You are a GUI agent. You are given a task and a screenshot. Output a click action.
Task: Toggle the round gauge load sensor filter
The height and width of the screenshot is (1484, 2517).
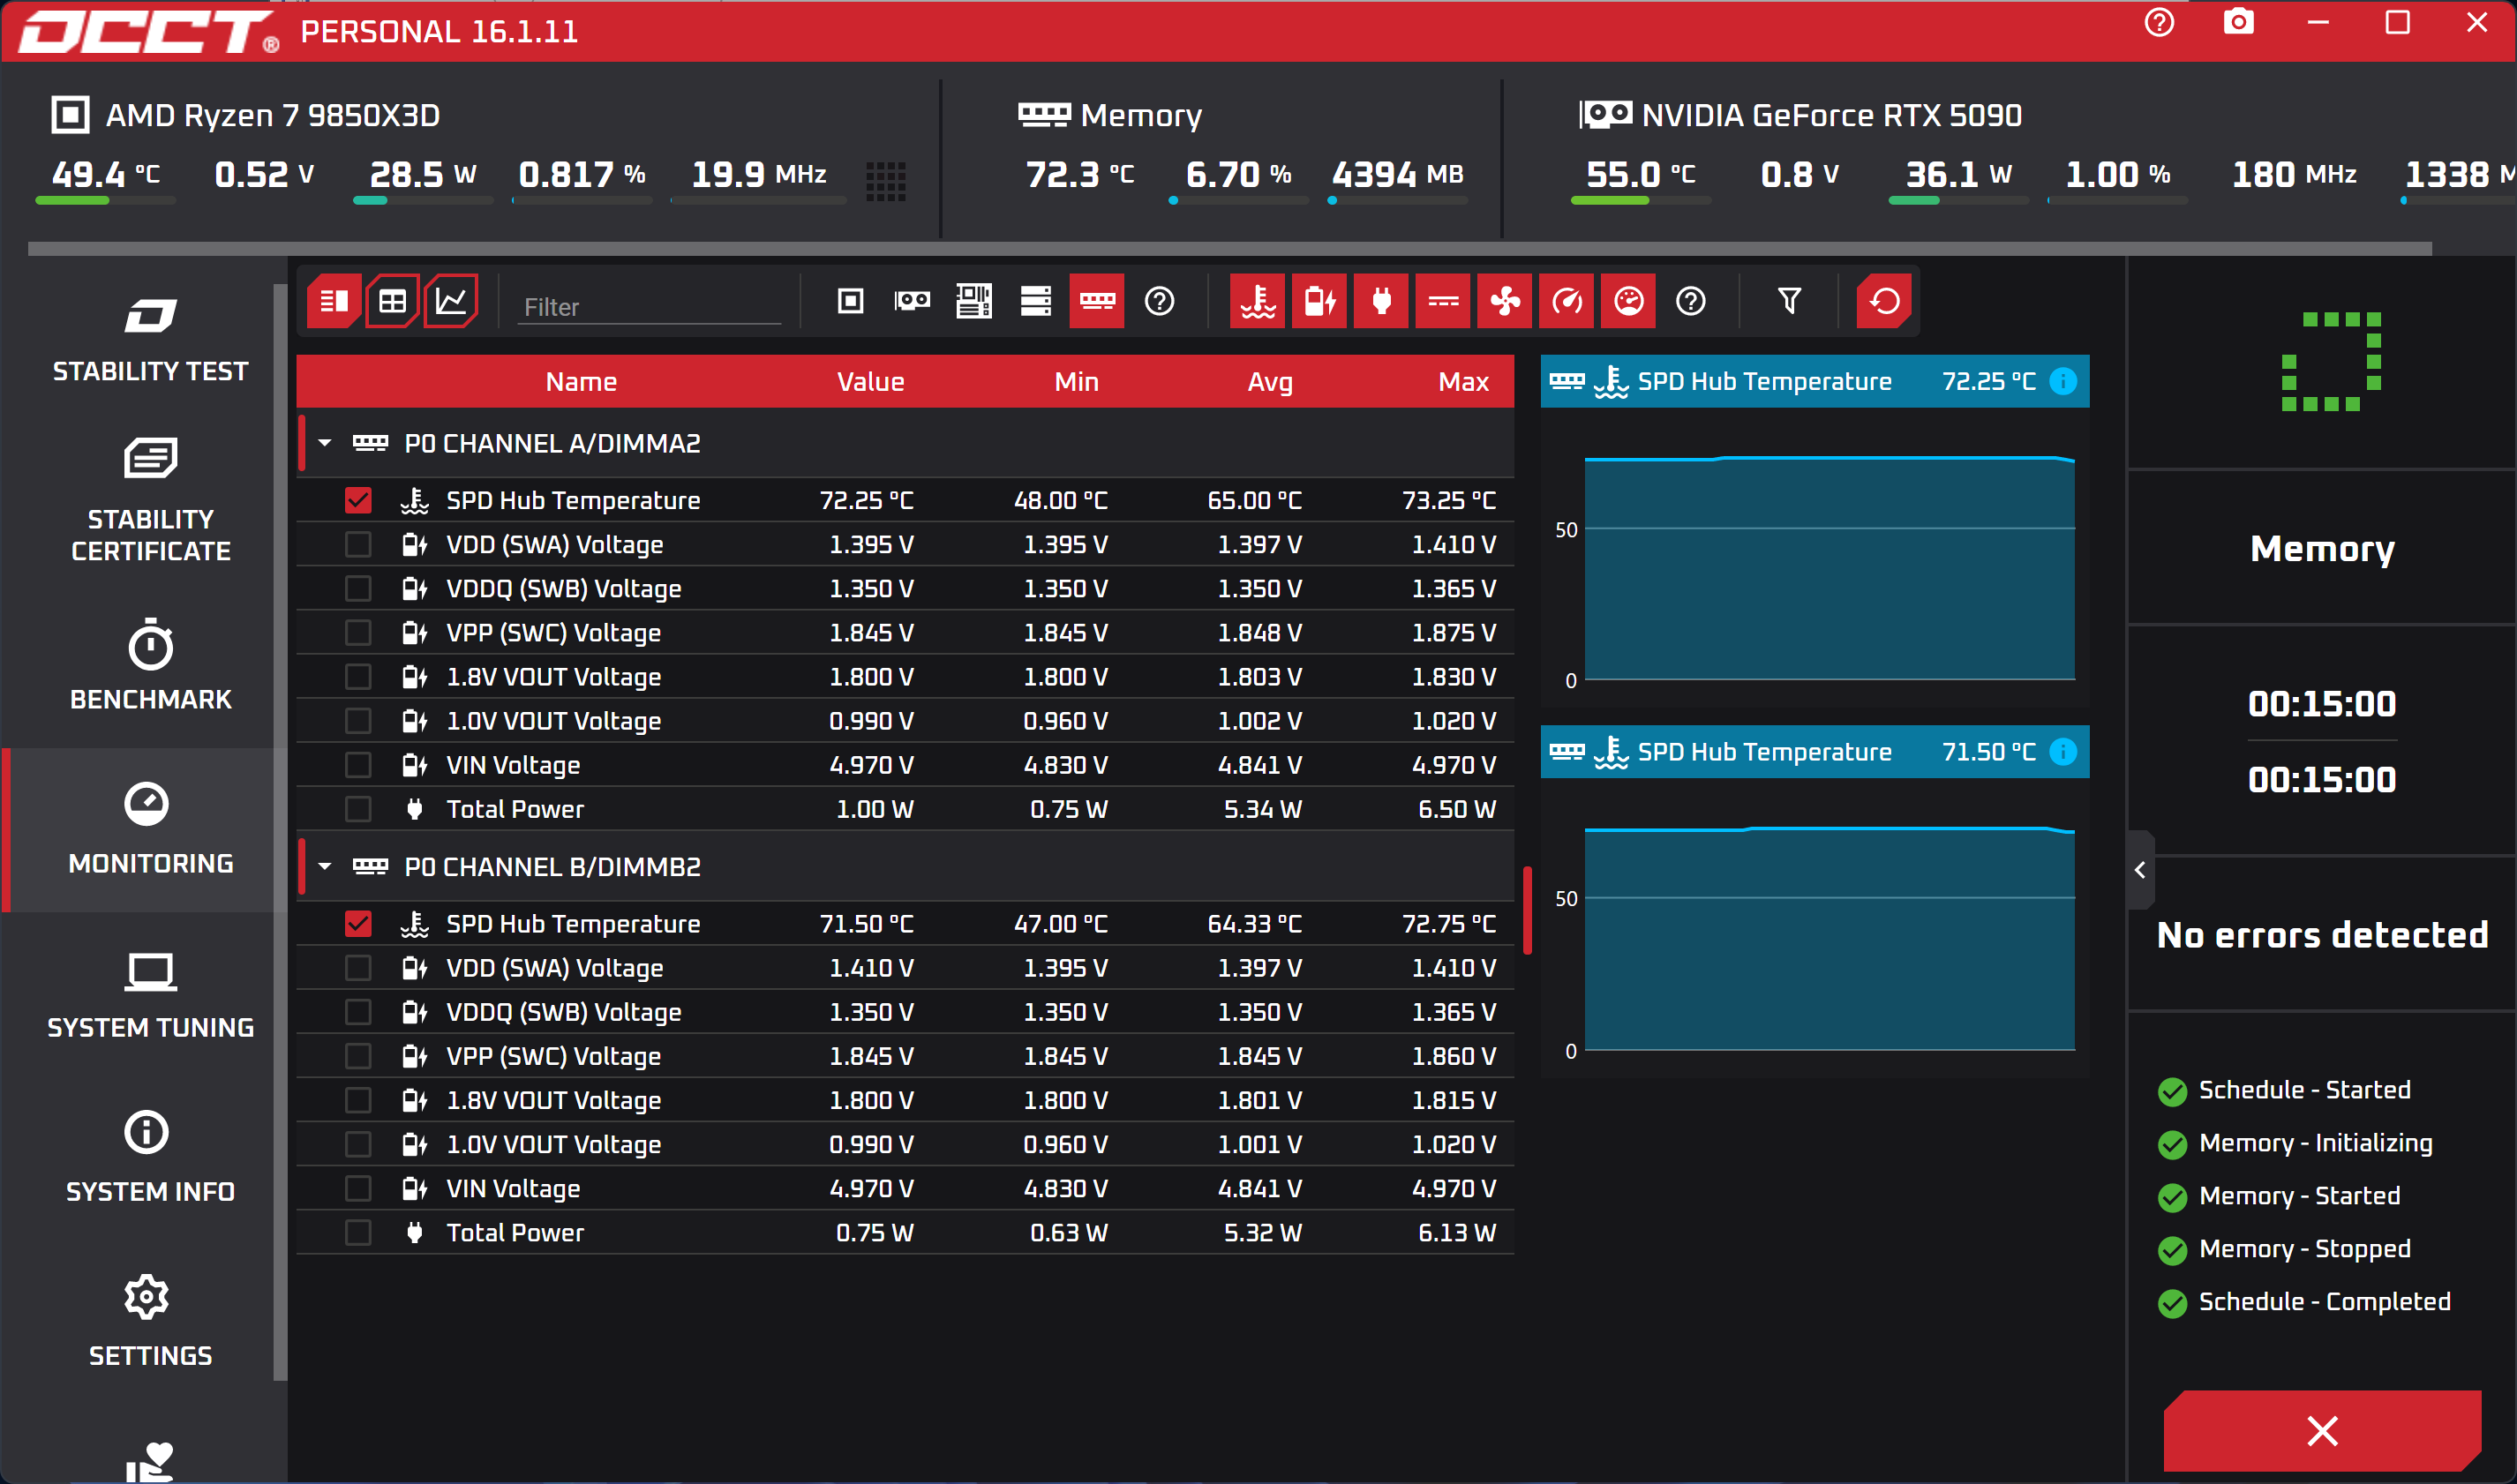(x=1629, y=301)
